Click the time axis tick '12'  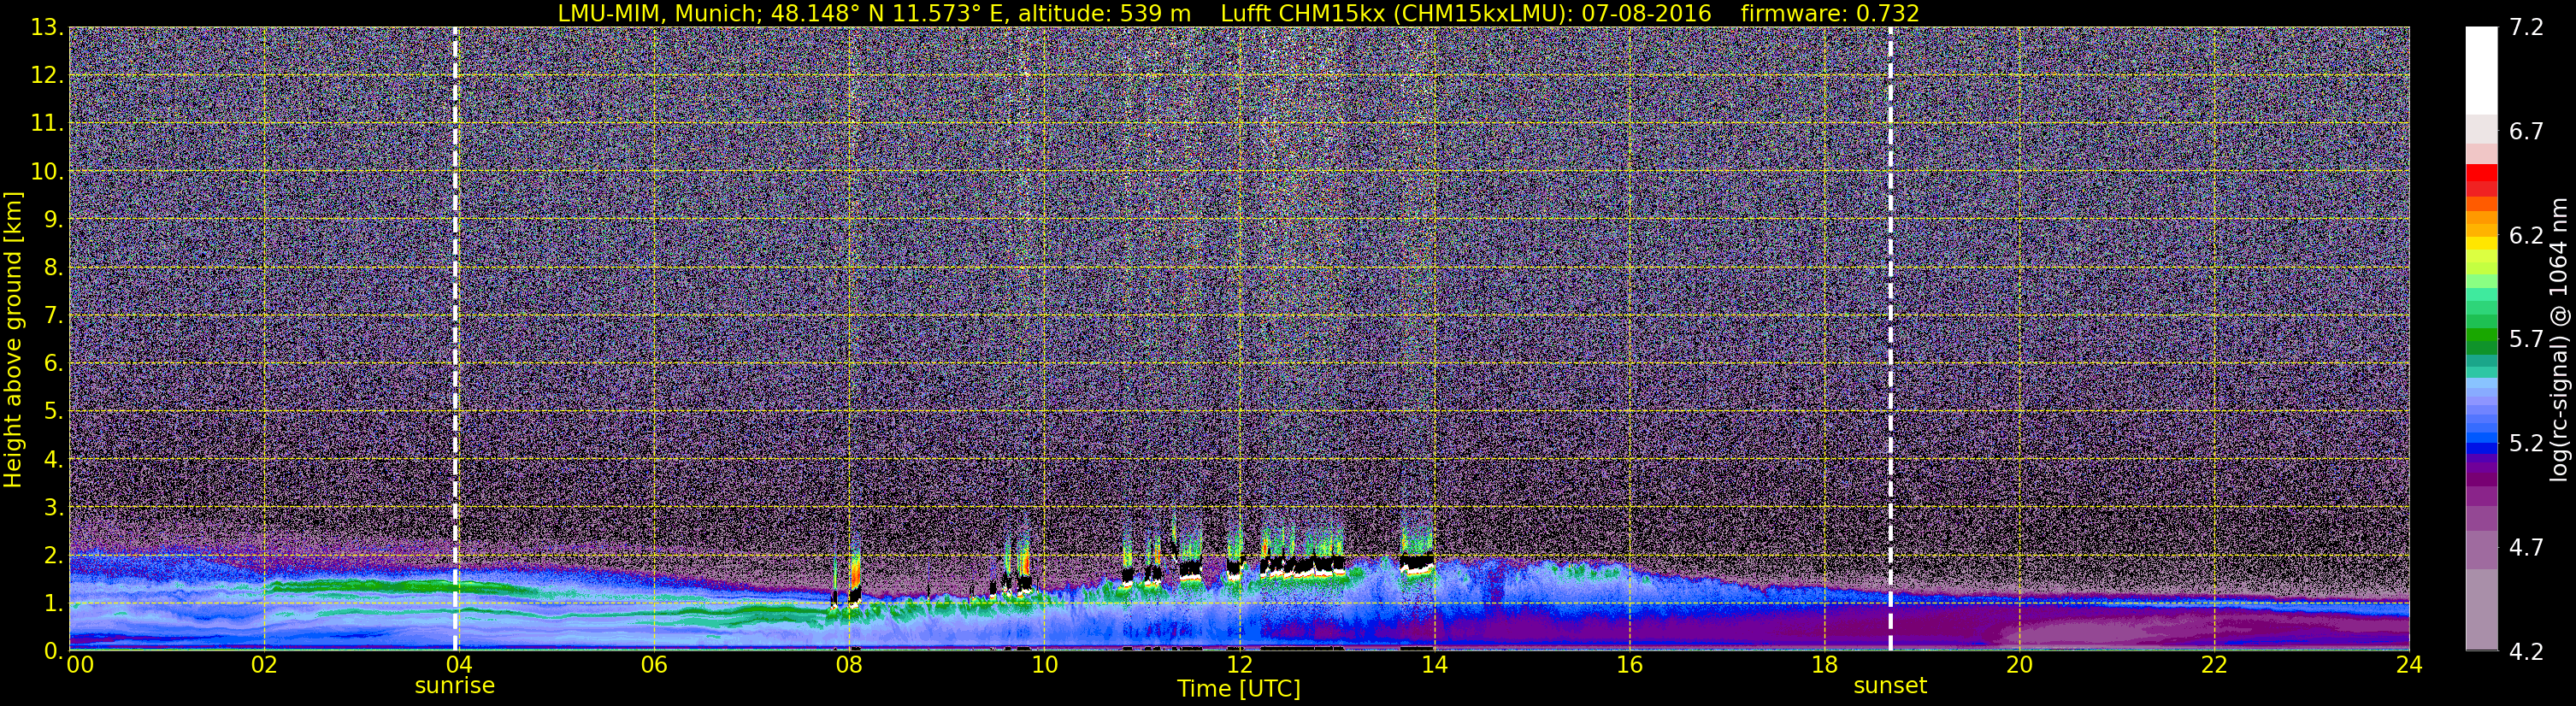click(x=1239, y=665)
